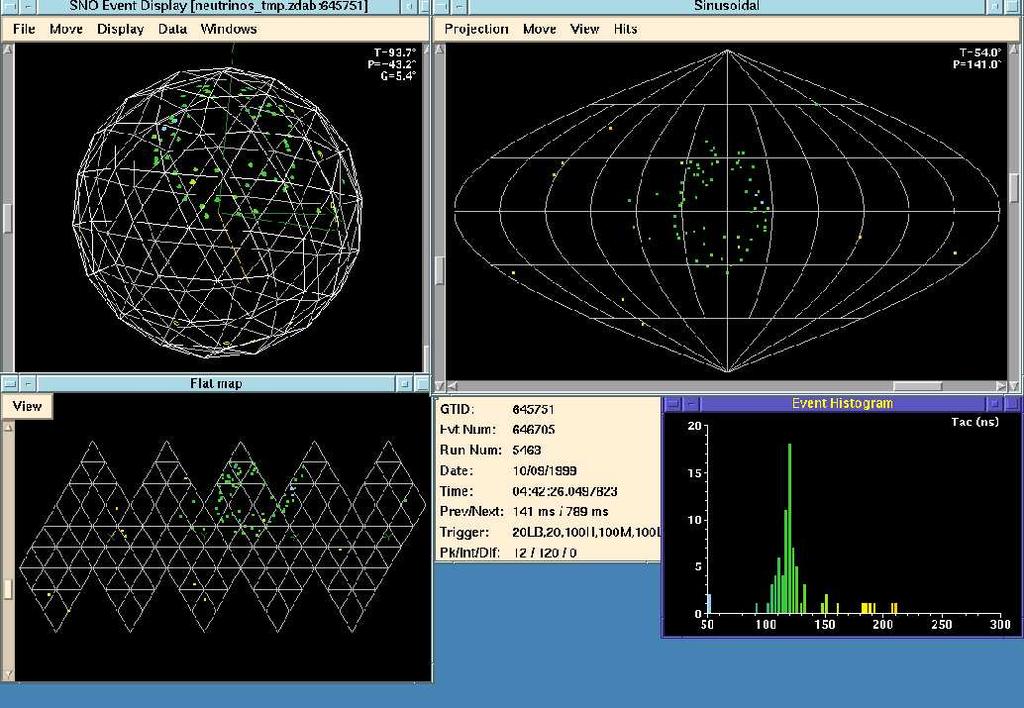Click the P=-43.2° readout in 3D view
This screenshot has width=1024, height=708.
click(392, 64)
